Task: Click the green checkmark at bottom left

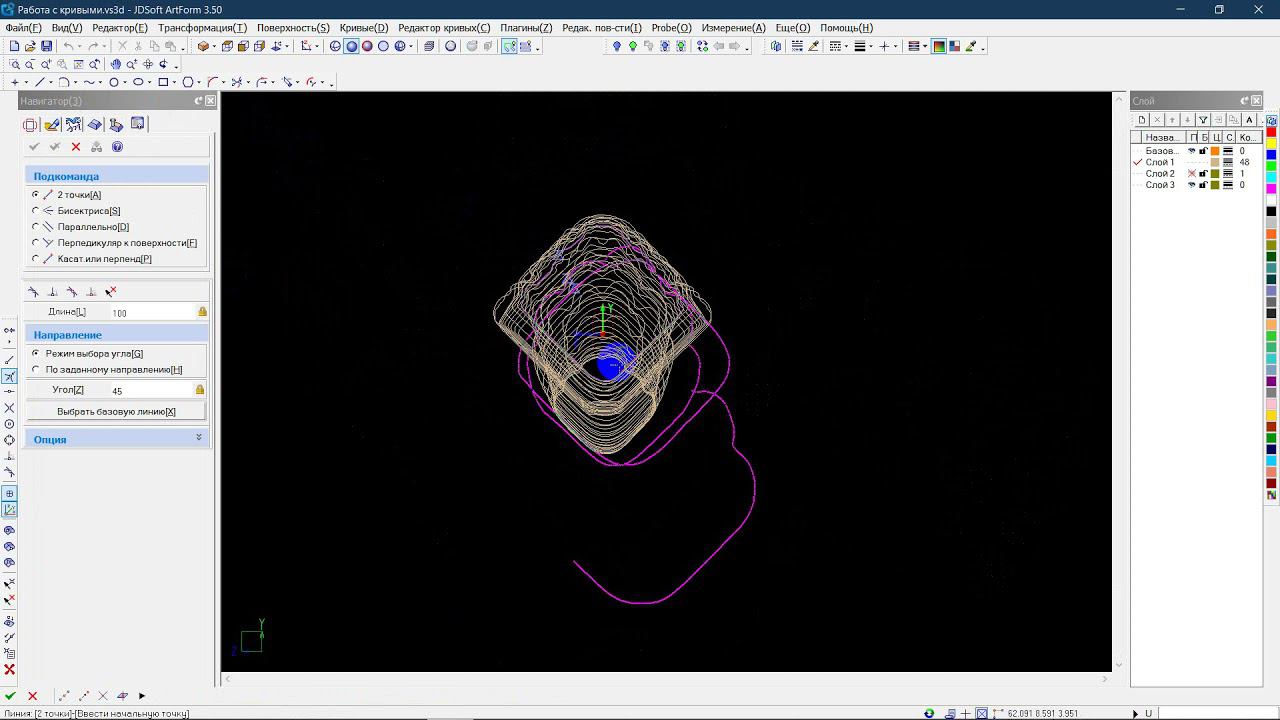Action: [x=11, y=696]
